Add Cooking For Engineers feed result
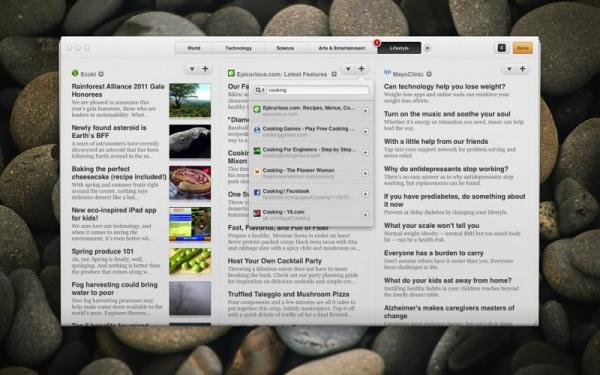The image size is (600, 375). [x=365, y=152]
